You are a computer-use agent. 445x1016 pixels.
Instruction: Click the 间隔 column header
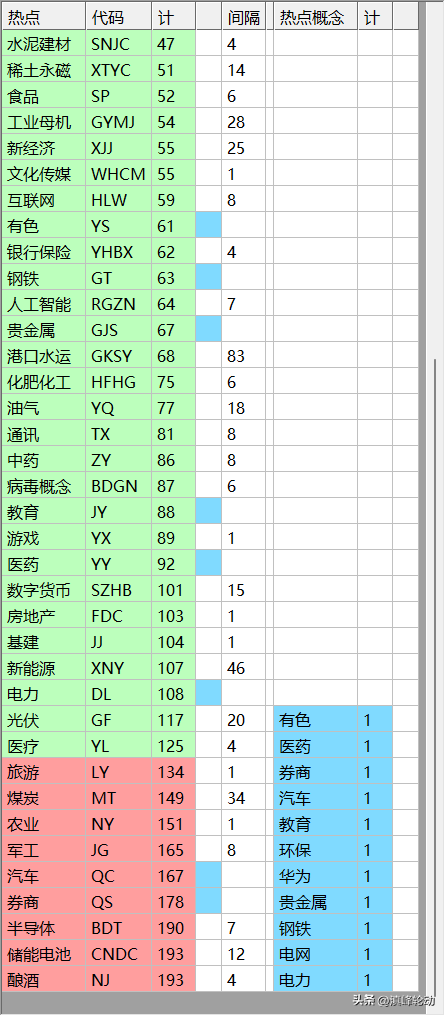[244, 16]
